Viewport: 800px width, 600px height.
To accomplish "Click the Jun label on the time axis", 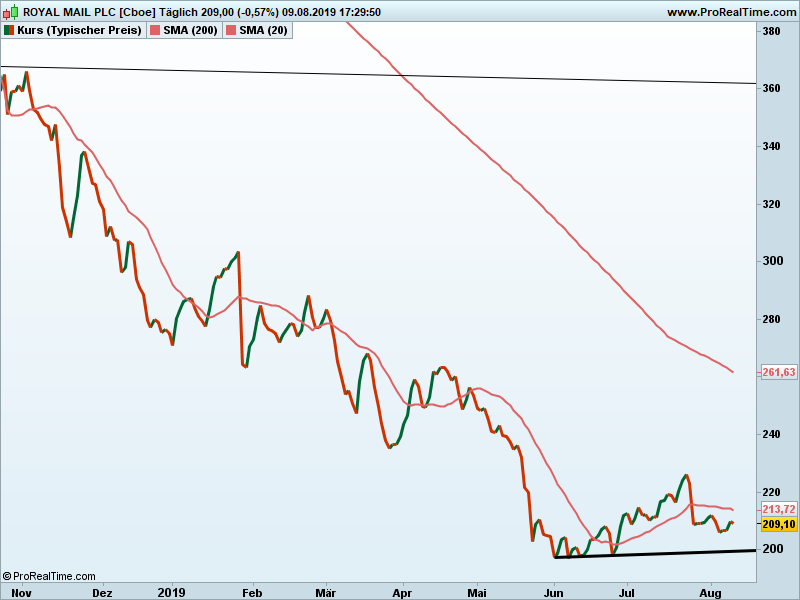I will (553, 592).
